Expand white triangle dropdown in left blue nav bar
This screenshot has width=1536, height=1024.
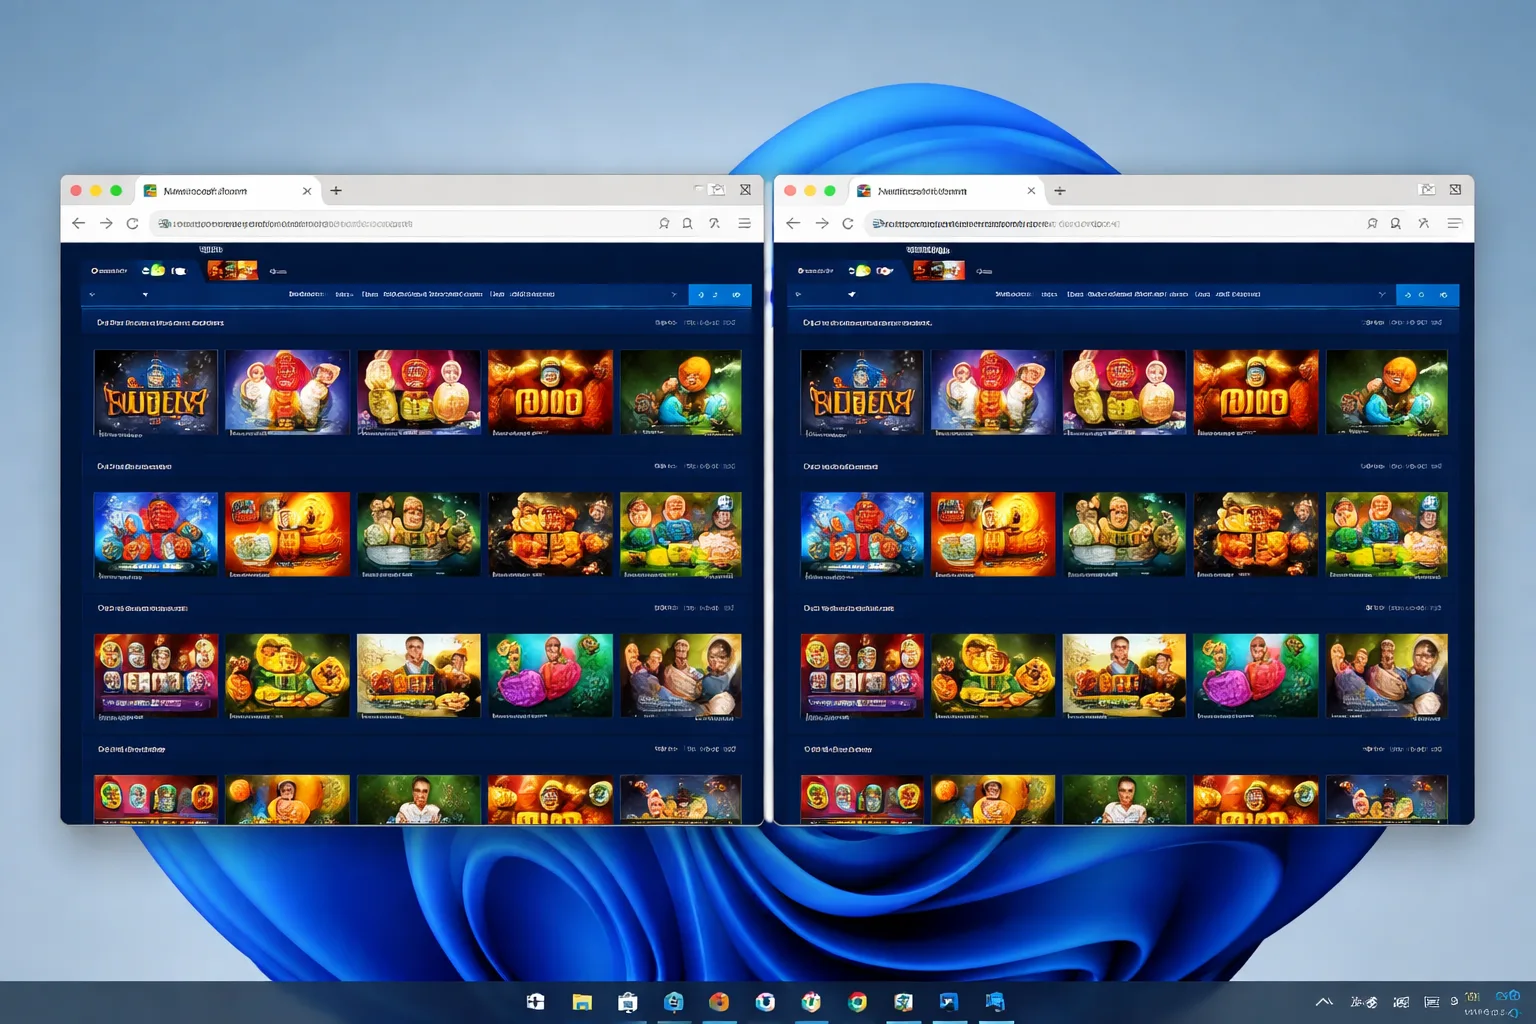[x=145, y=295]
